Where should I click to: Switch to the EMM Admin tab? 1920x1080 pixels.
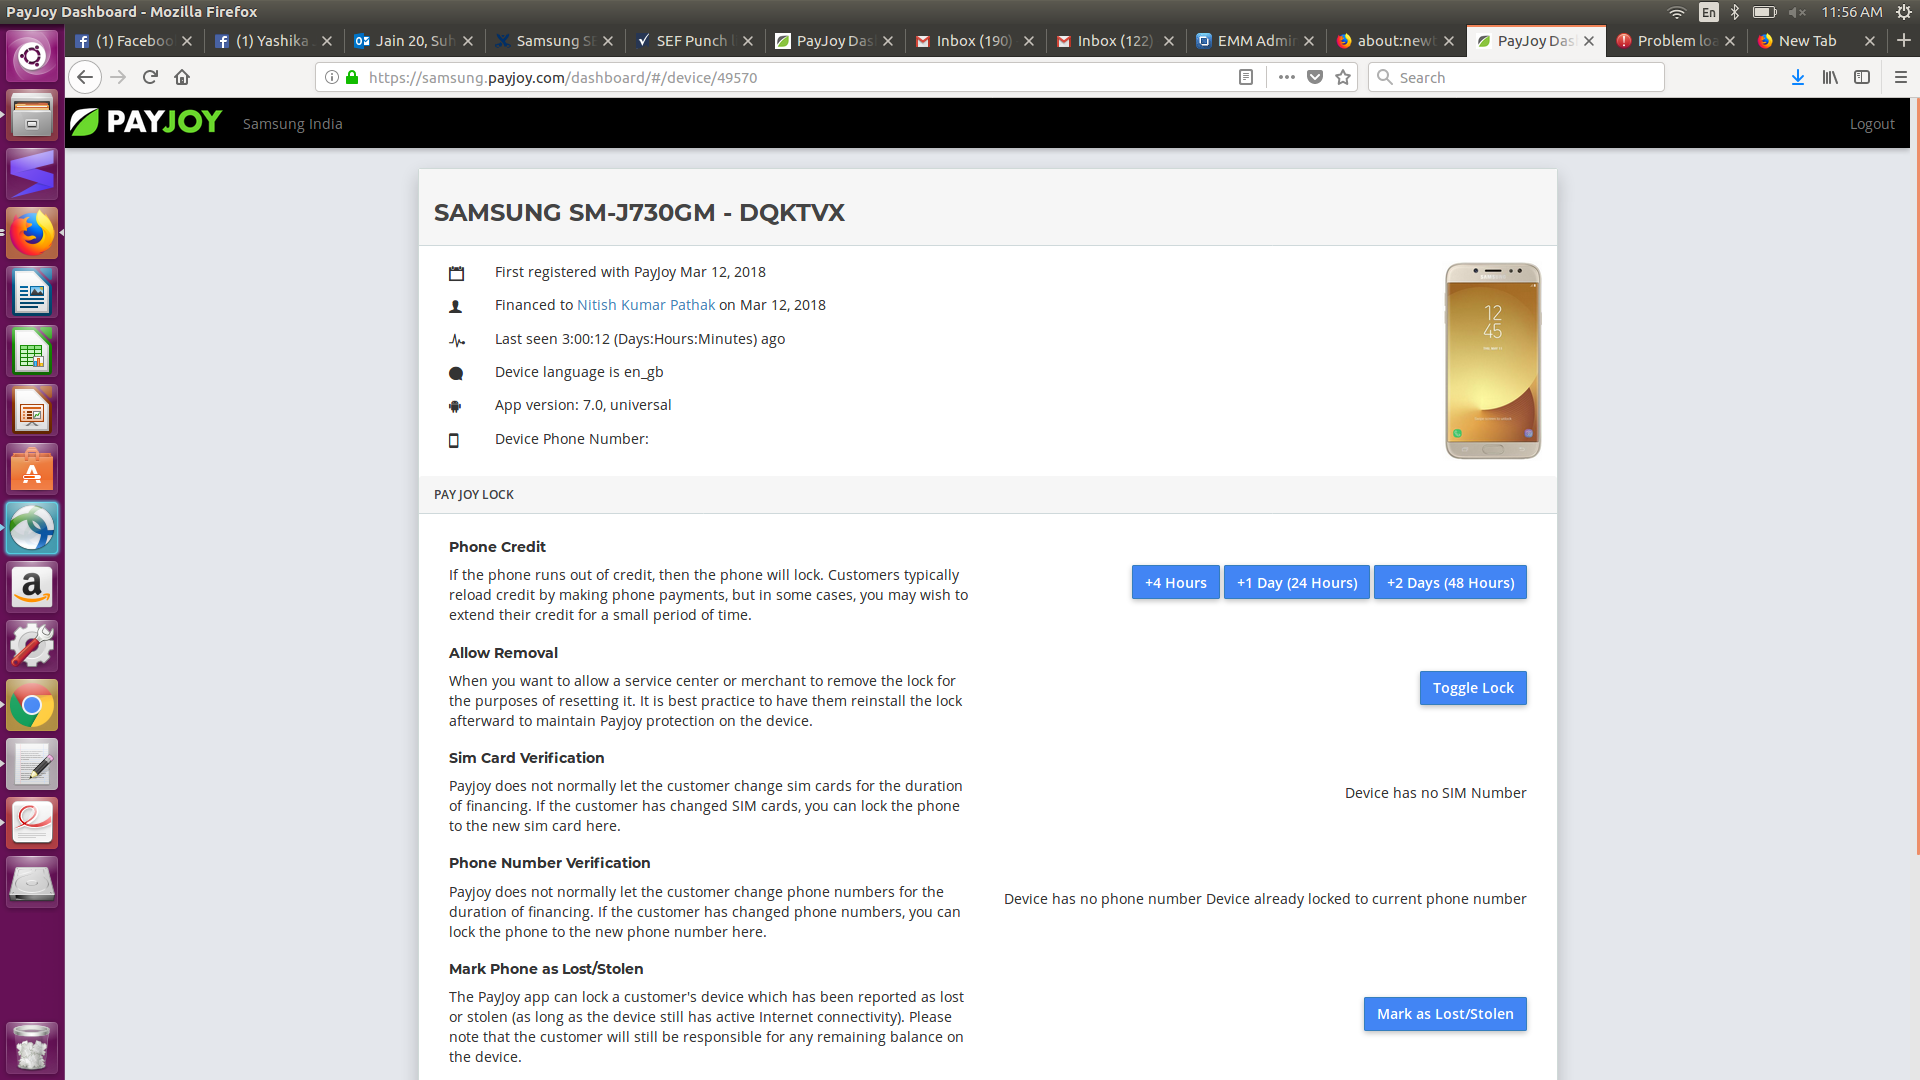(x=1255, y=41)
